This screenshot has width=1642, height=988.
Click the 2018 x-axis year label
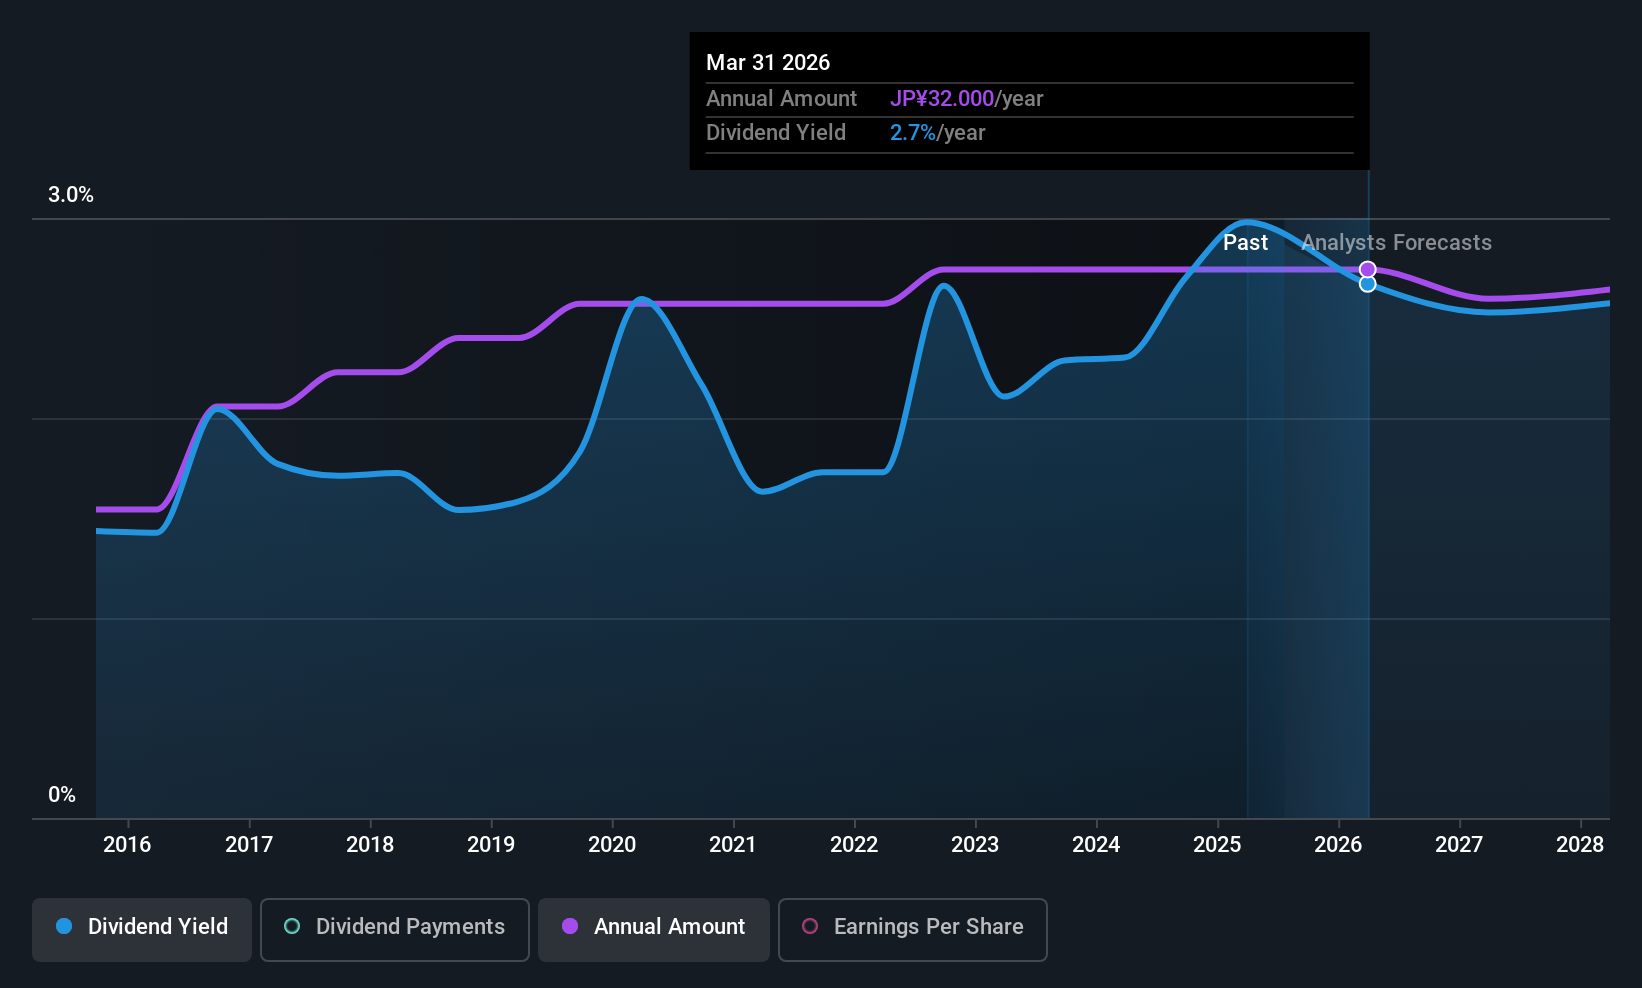(370, 845)
